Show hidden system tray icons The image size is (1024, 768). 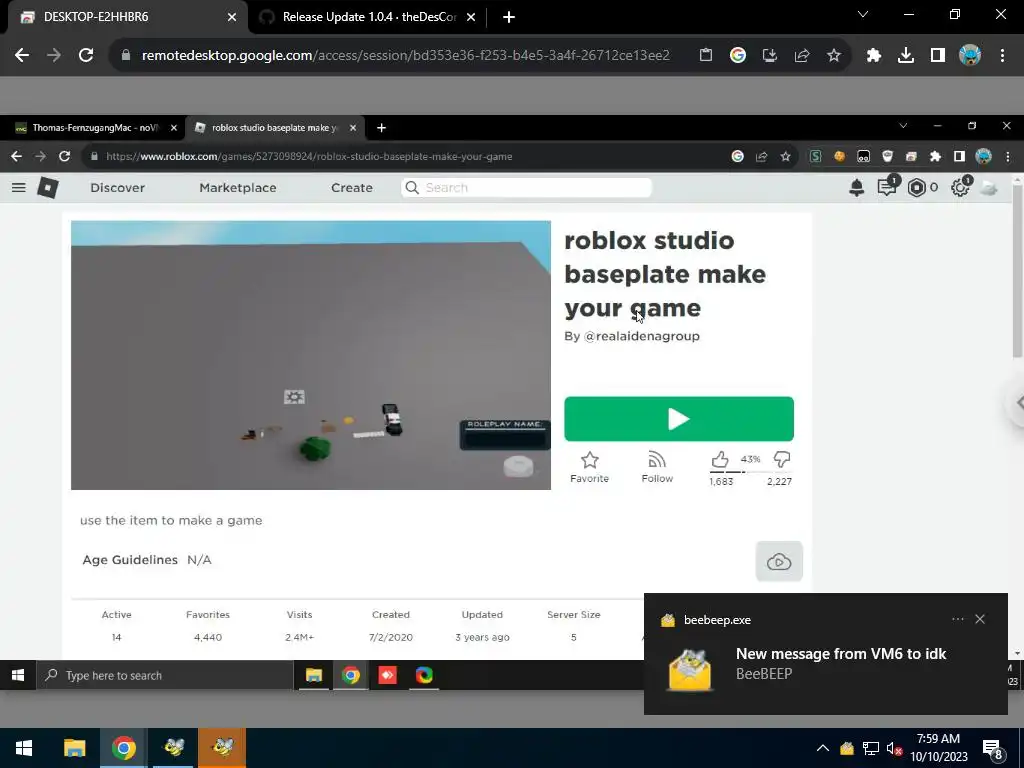pos(823,748)
